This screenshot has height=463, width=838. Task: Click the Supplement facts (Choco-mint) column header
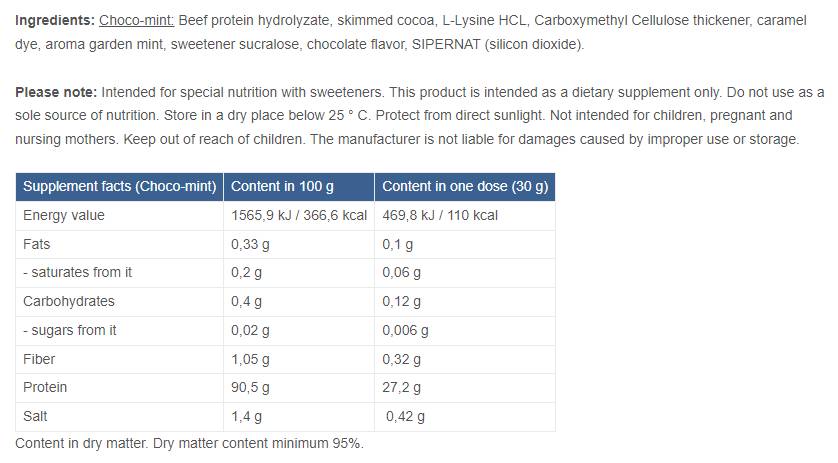(x=120, y=187)
